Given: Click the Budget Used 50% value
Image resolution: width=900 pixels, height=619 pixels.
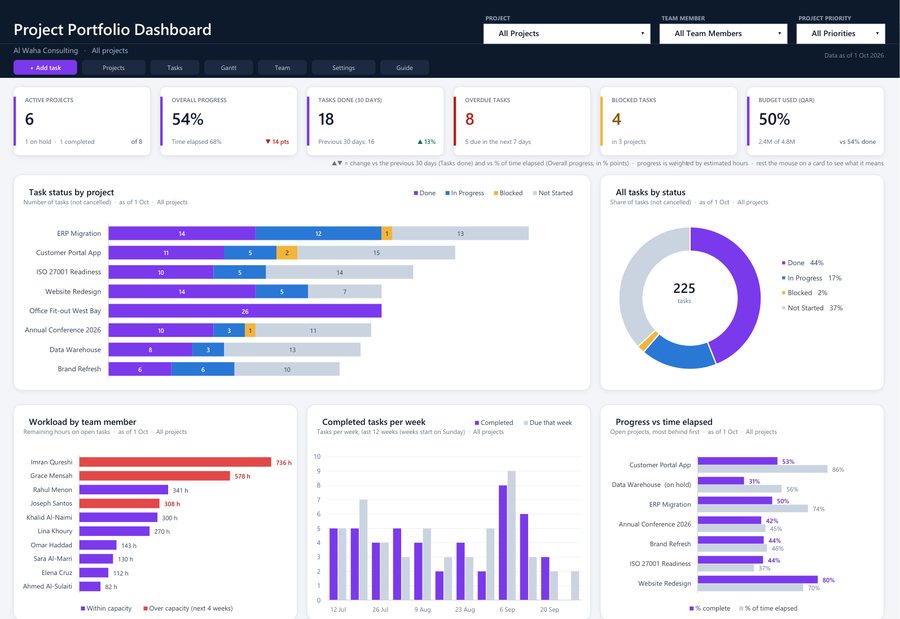Looking at the screenshot, I should pos(774,119).
